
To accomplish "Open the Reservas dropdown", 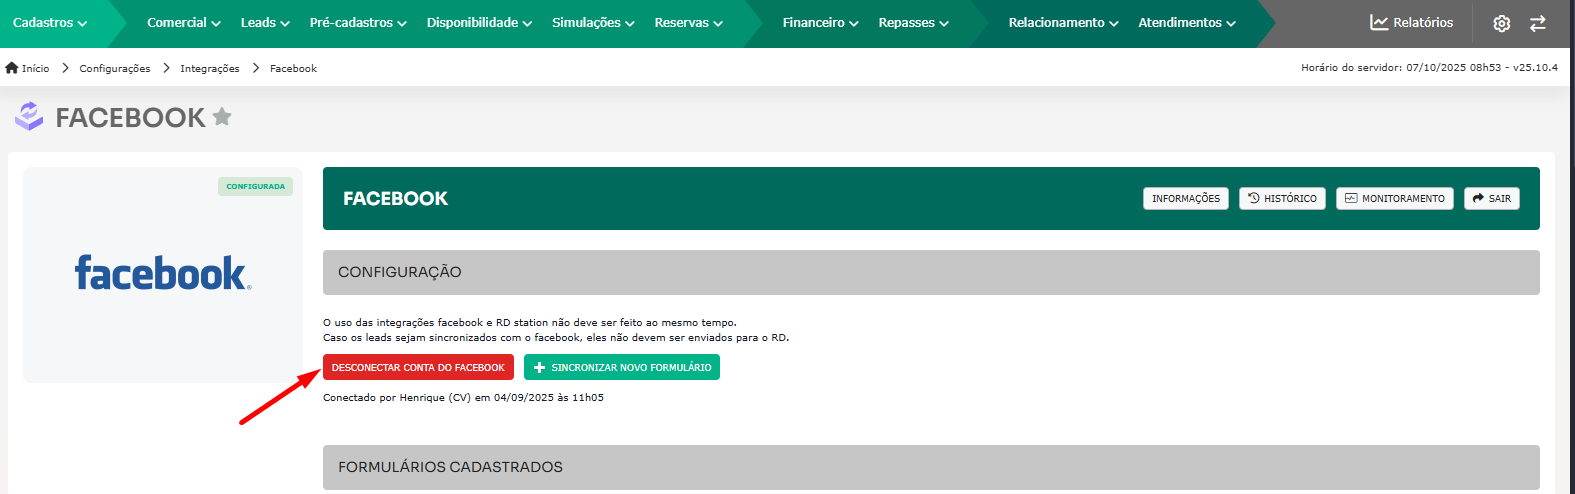I will point(688,22).
